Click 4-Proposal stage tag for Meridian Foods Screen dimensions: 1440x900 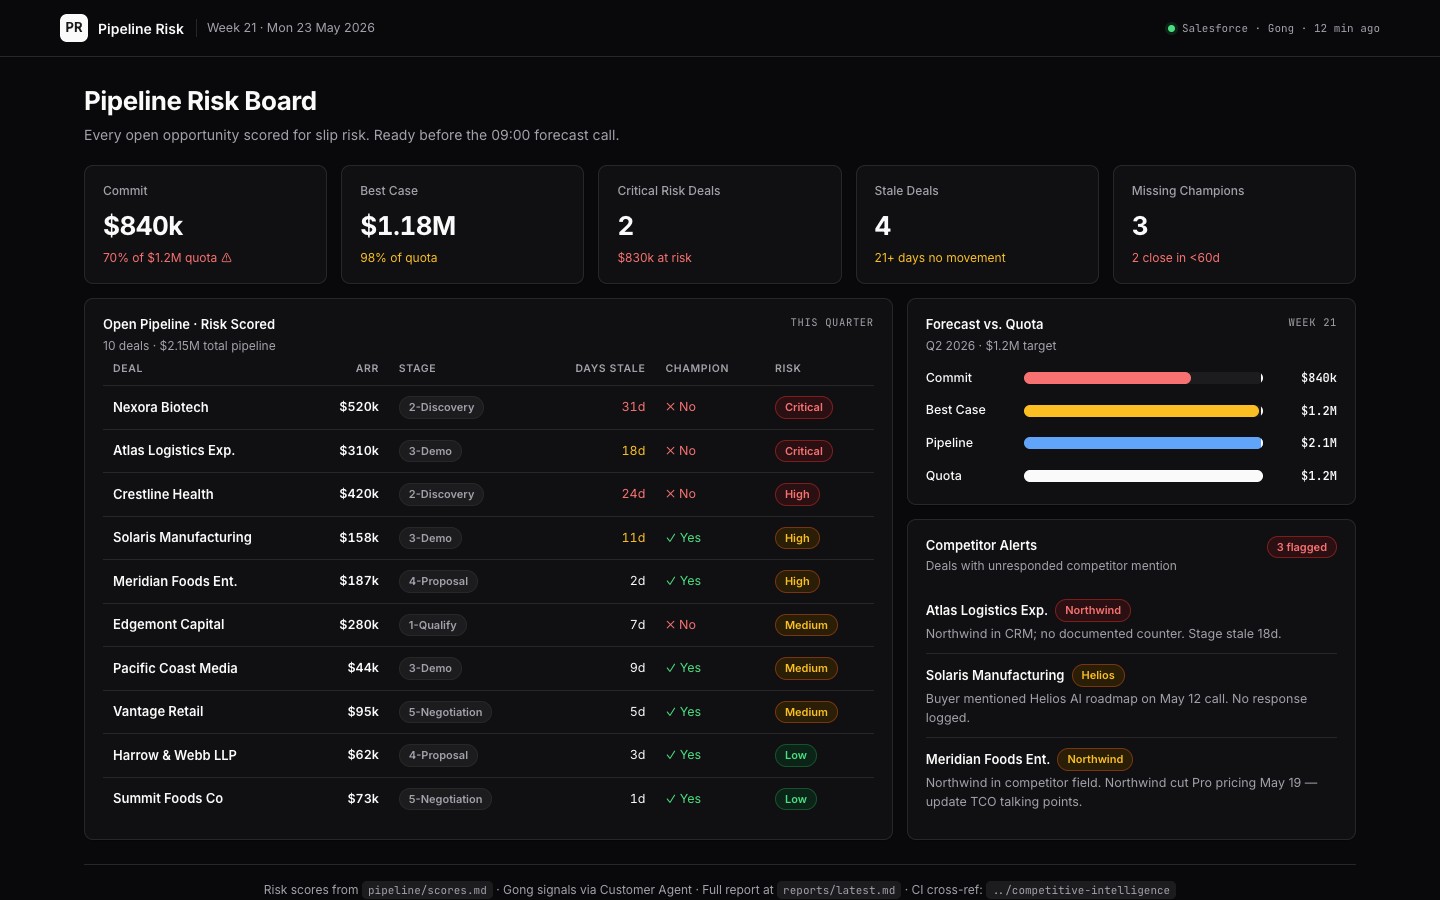pos(438,581)
